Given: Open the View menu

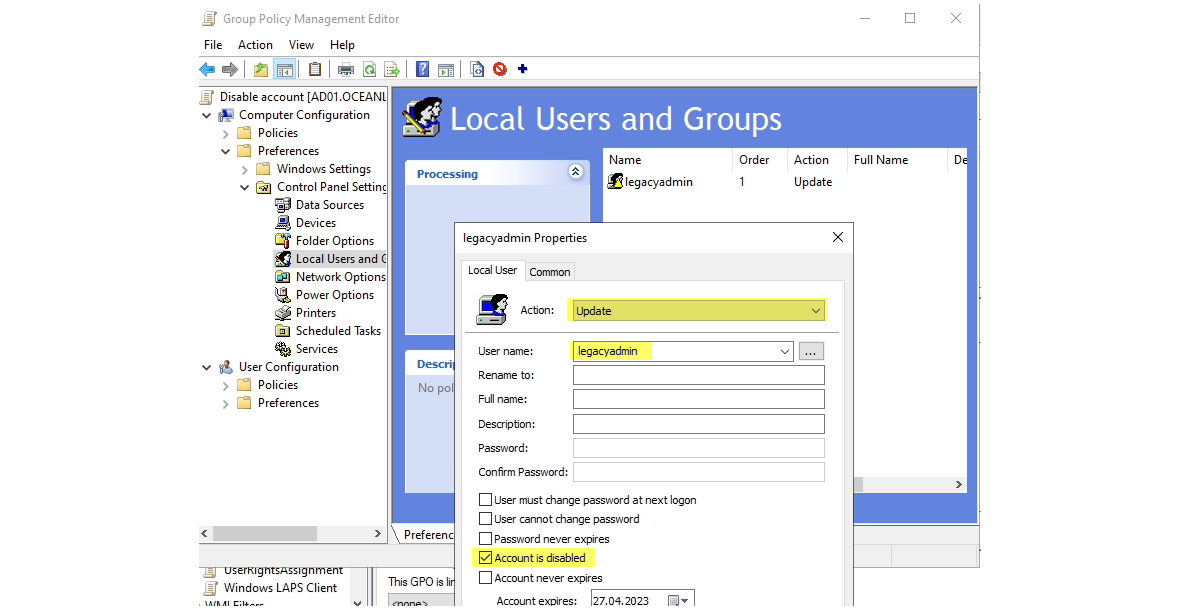Looking at the screenshot, I should pyautogui.click(x=302, y=45).
